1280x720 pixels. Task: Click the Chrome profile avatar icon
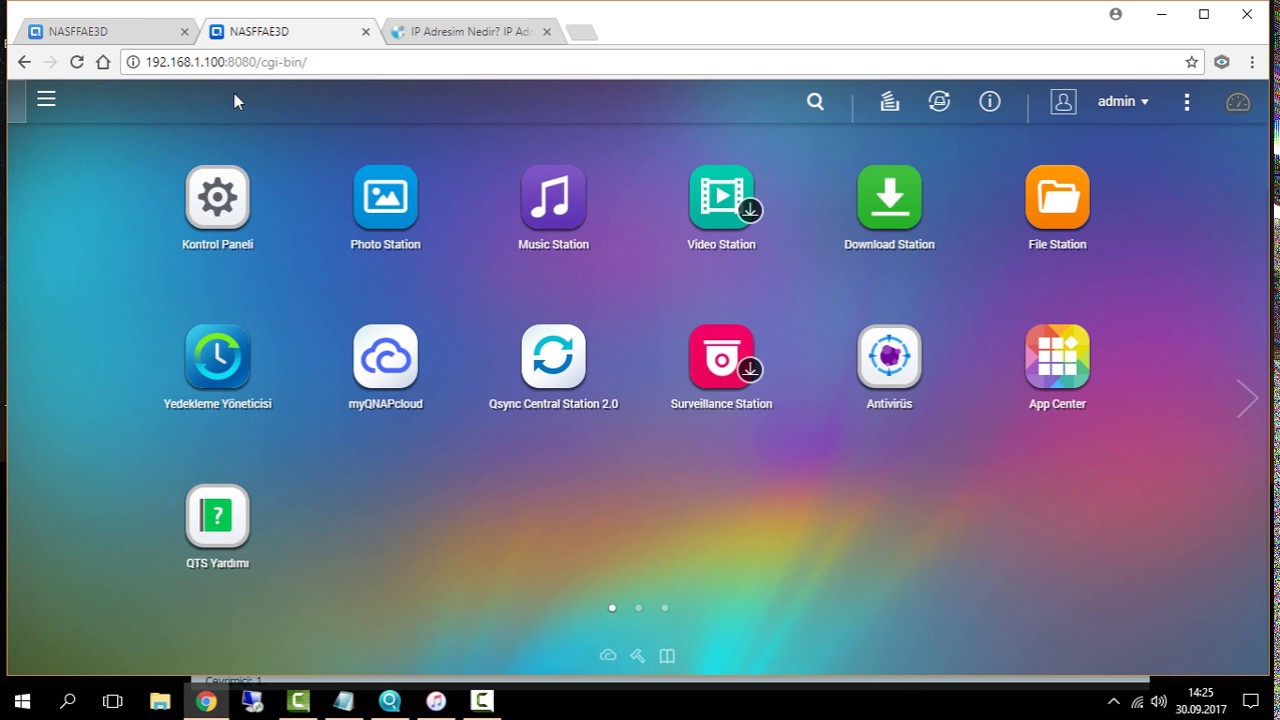1115,14
